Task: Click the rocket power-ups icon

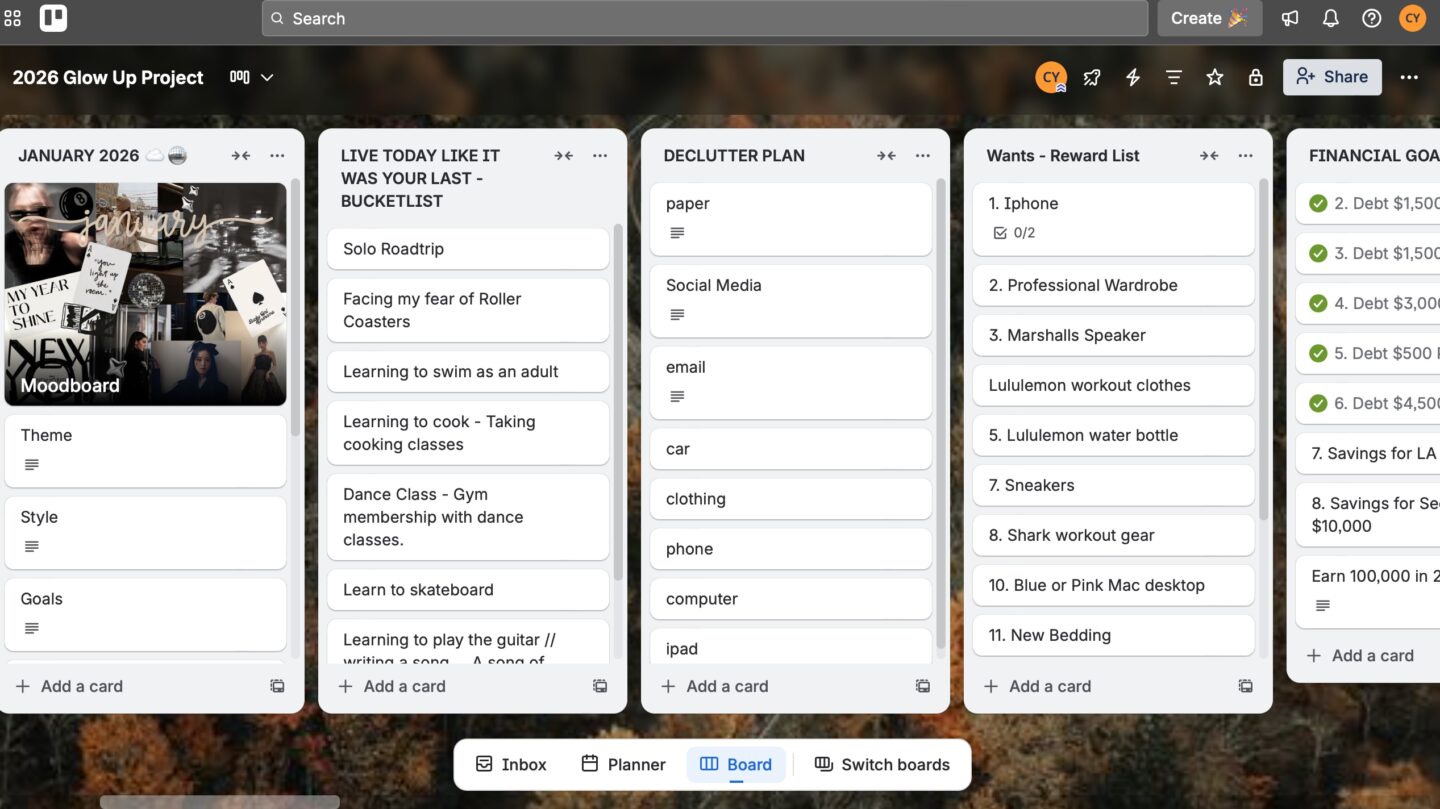Action: coord(1092,77)
